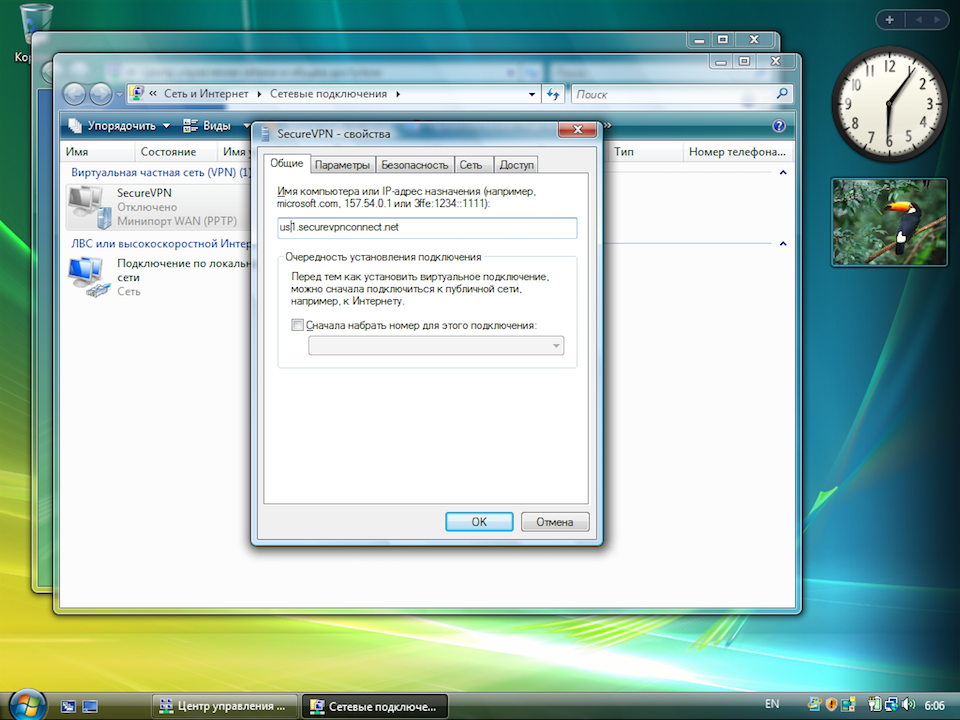Viewport: 960px width, 720px height.
Task: Maximize the Сетевые подключения window
Action: click(744, 61)
